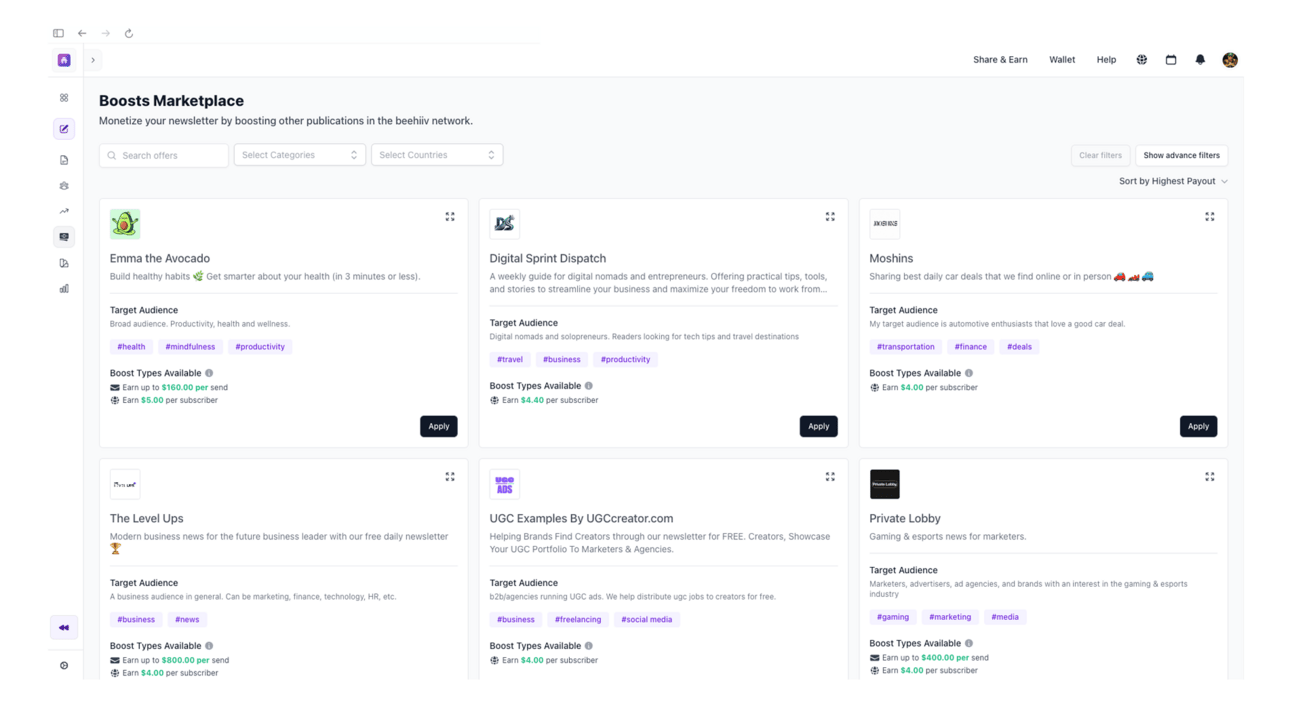This screenshot has width=1292, height=706.
Task: Click the Search offers field
Action: click(164, 155)
